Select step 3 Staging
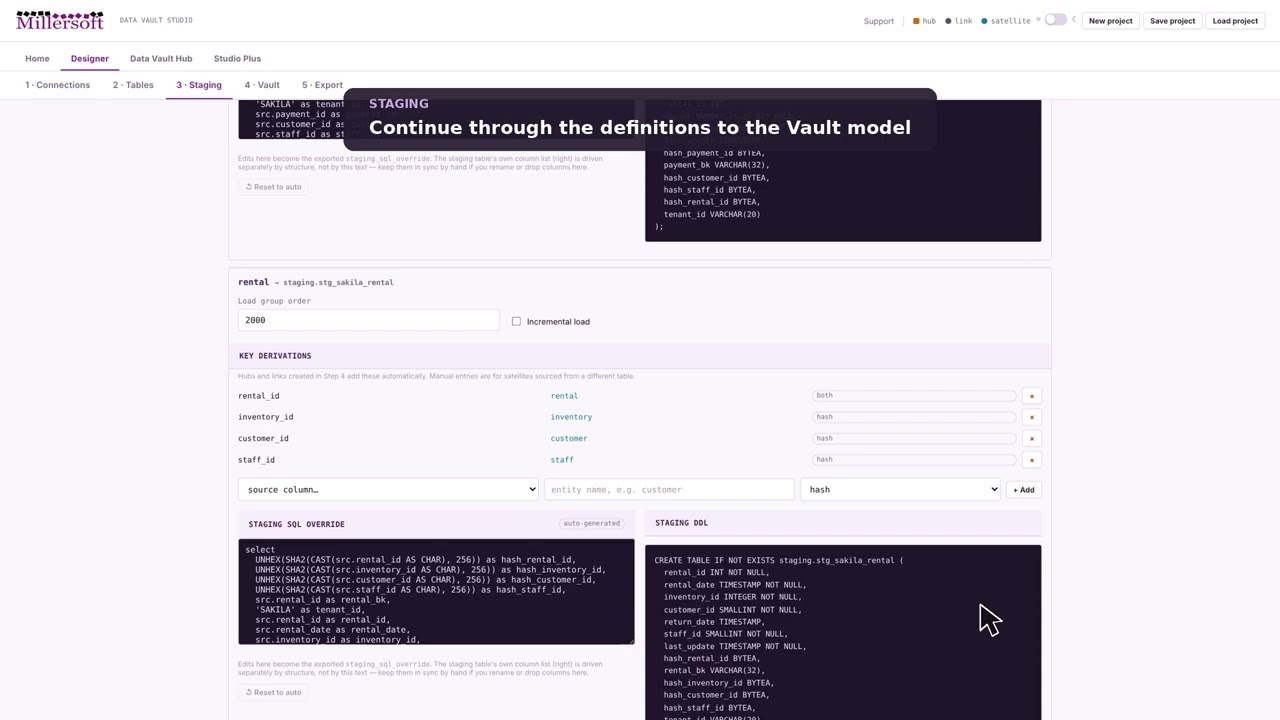Viewport: 1280px width, 720px height. 199,85
